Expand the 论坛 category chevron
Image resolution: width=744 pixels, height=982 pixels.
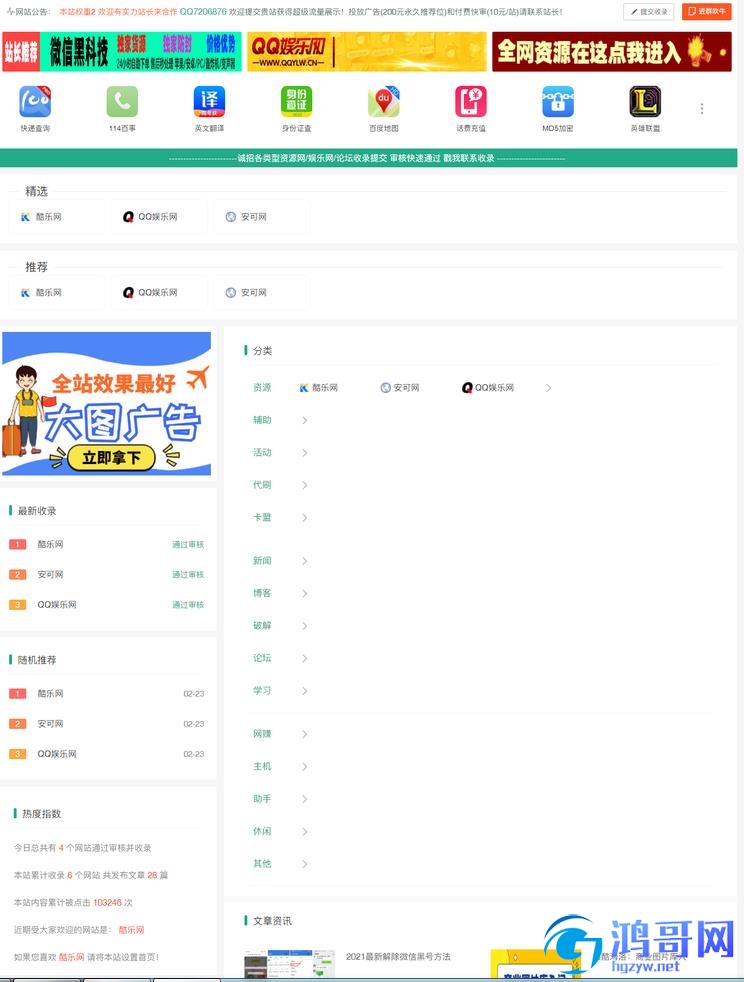(x=304, y=659)
